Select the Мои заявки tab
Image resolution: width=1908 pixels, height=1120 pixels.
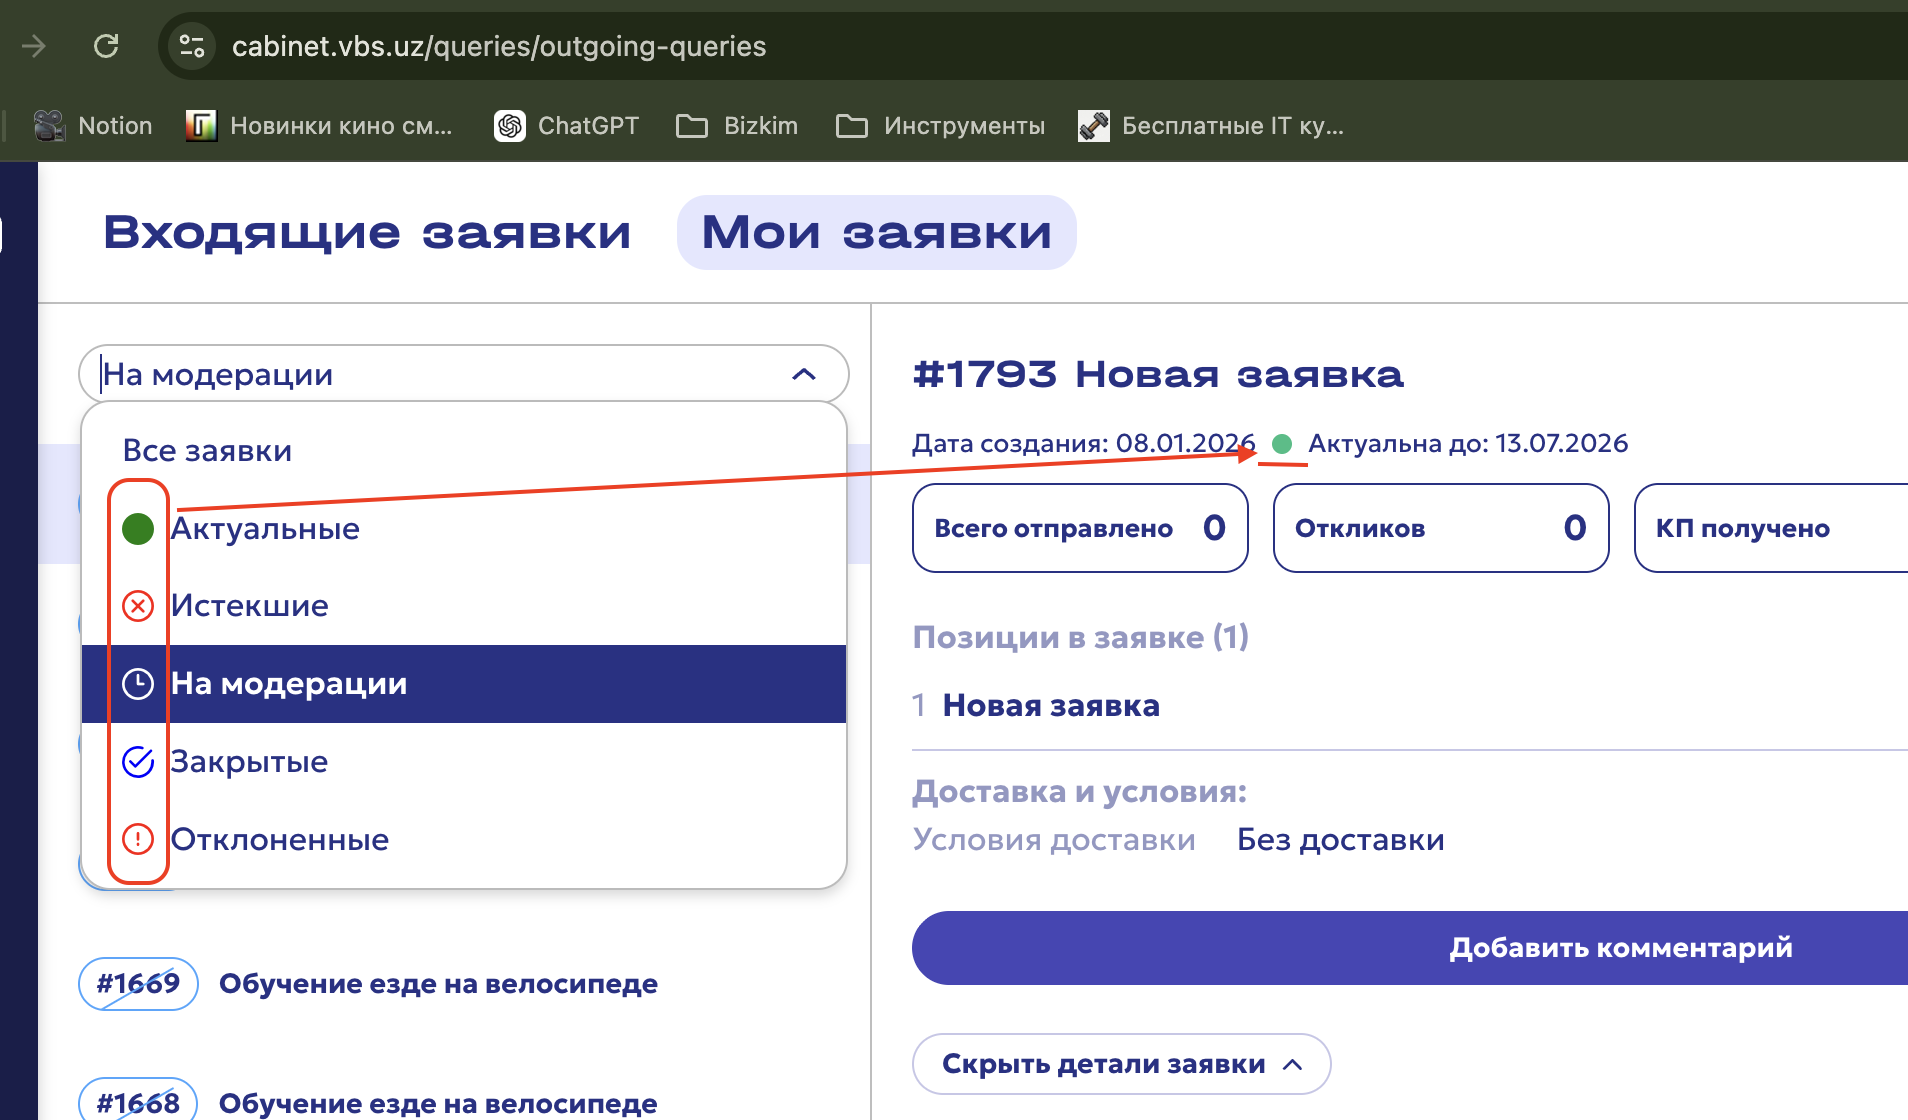(876, 232)
